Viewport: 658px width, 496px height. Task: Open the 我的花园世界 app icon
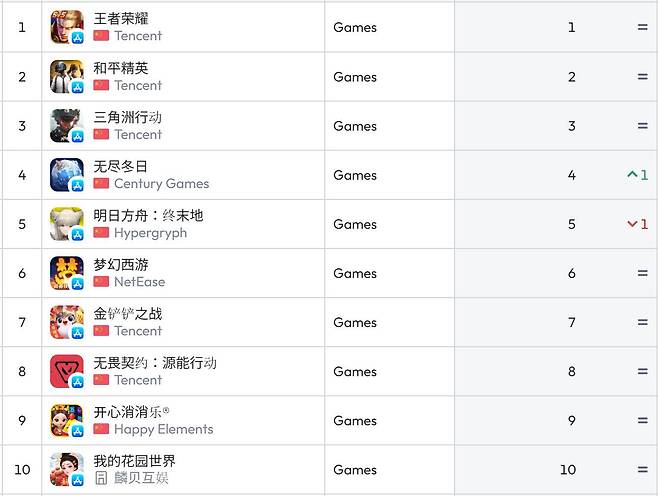(67, 469)
